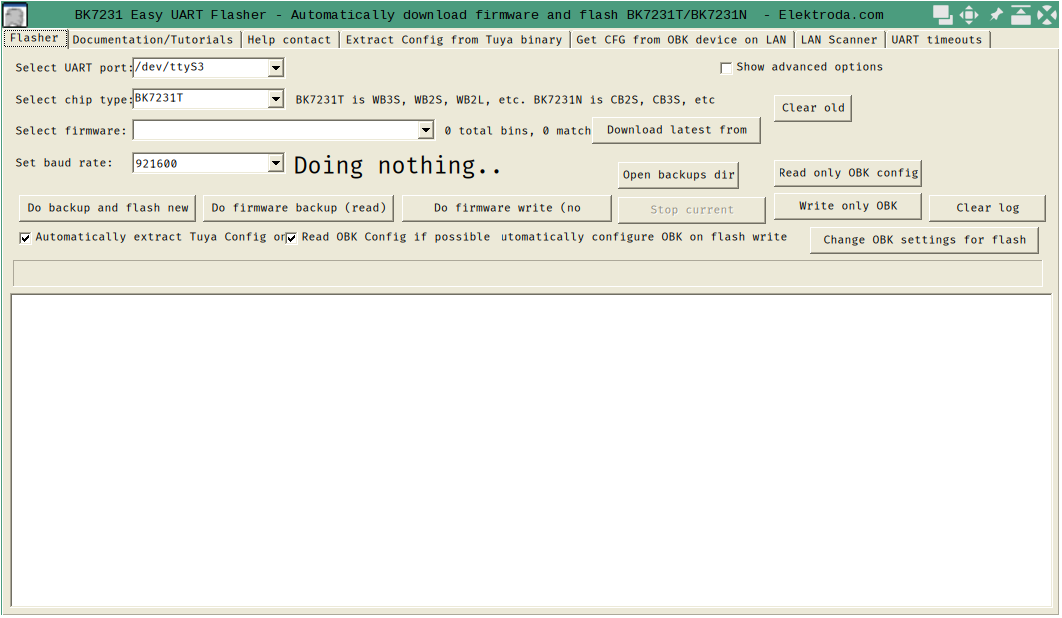Uncheck Read OBK Config if possible
Screen dimensions: 1062x618
(292, 238)
